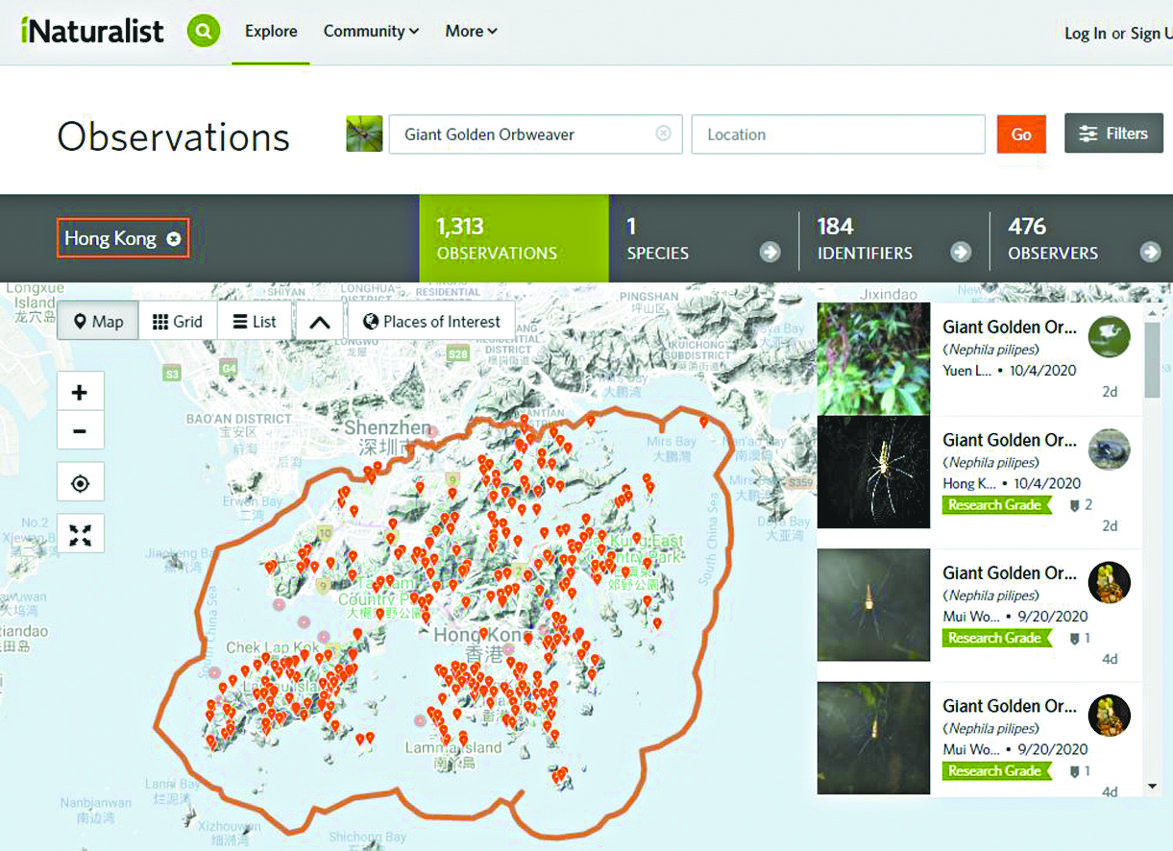Remove the Hong Kong place filter
Image resolution: width=1173 pixels, height=851 pixels.
coord(174,239)
